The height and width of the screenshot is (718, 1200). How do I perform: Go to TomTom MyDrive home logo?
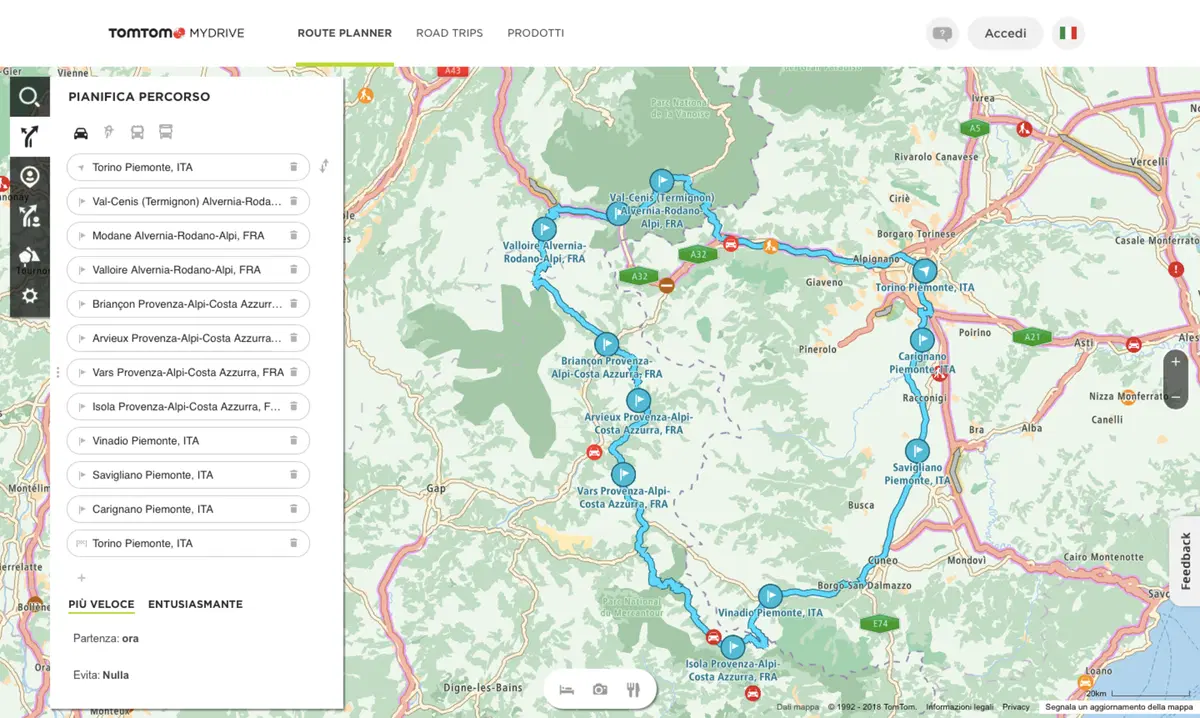point(176,33)
